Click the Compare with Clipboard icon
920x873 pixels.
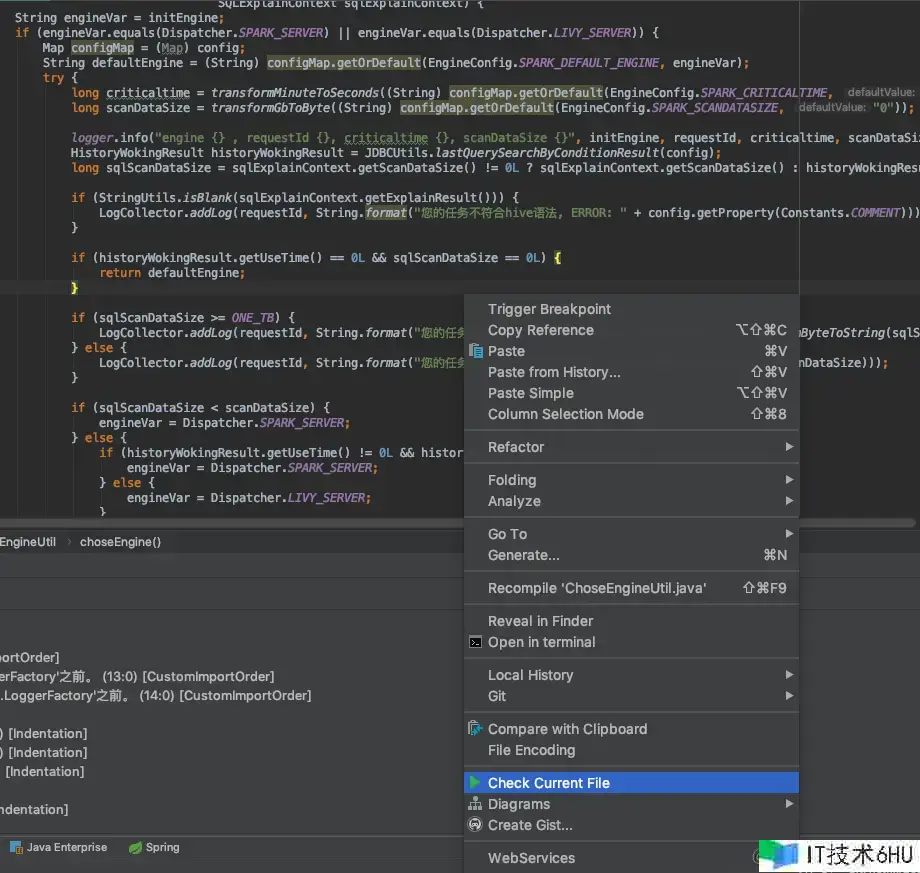point(475,729)
